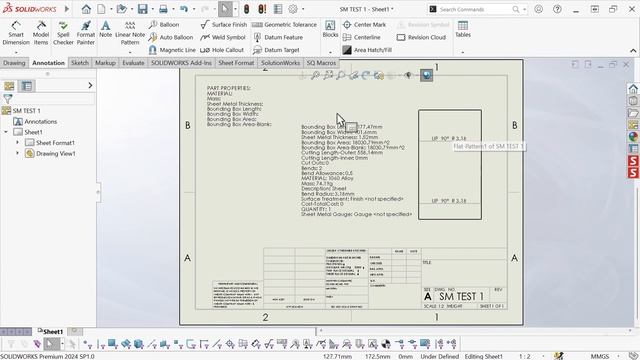
Task: Insert a Center Mark
Action: pyautogui.click(x=364, y=24)
